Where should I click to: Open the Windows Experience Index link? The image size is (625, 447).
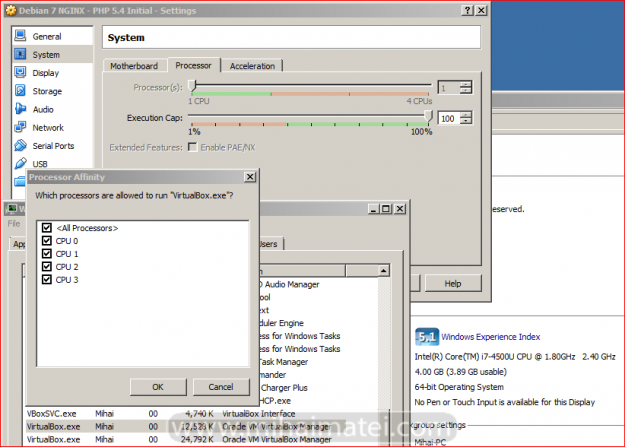coord(490,337)
